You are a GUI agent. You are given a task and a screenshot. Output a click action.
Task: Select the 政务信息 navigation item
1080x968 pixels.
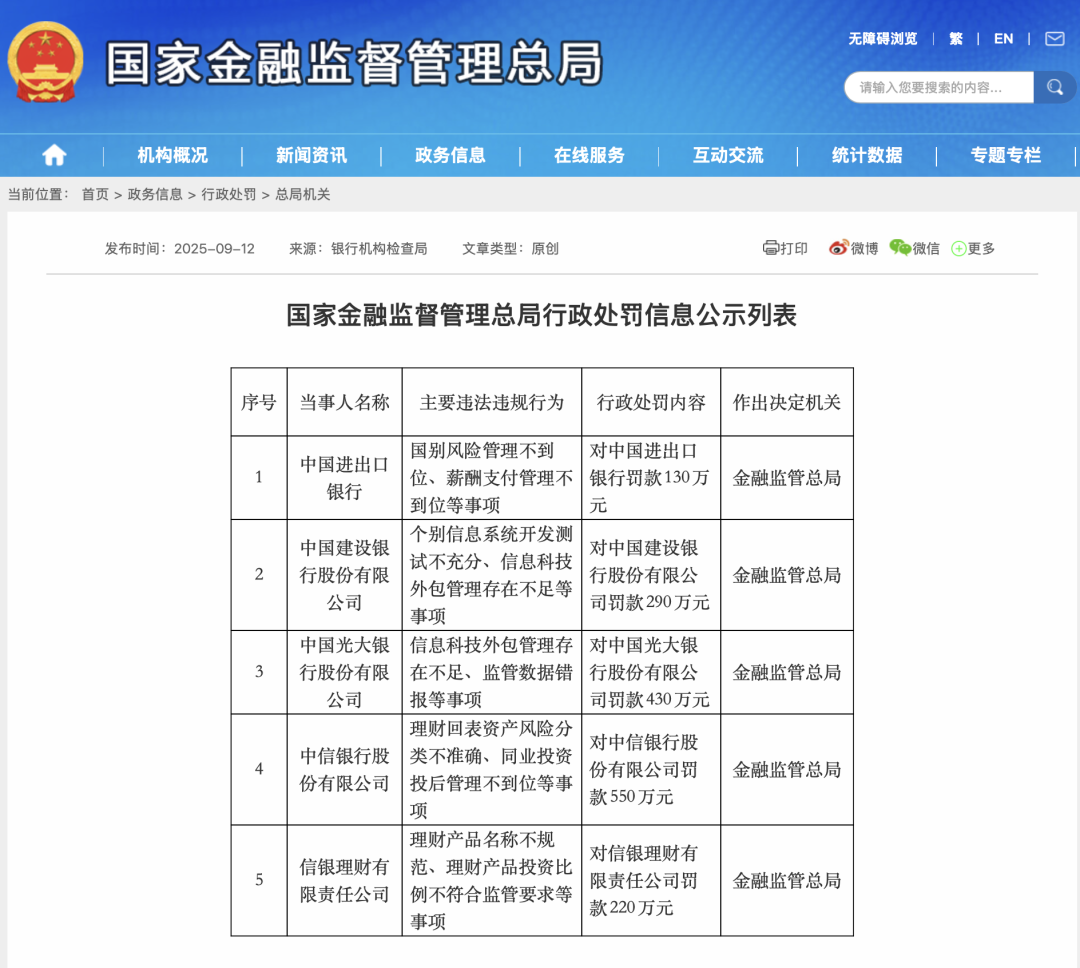click(450, 155)
